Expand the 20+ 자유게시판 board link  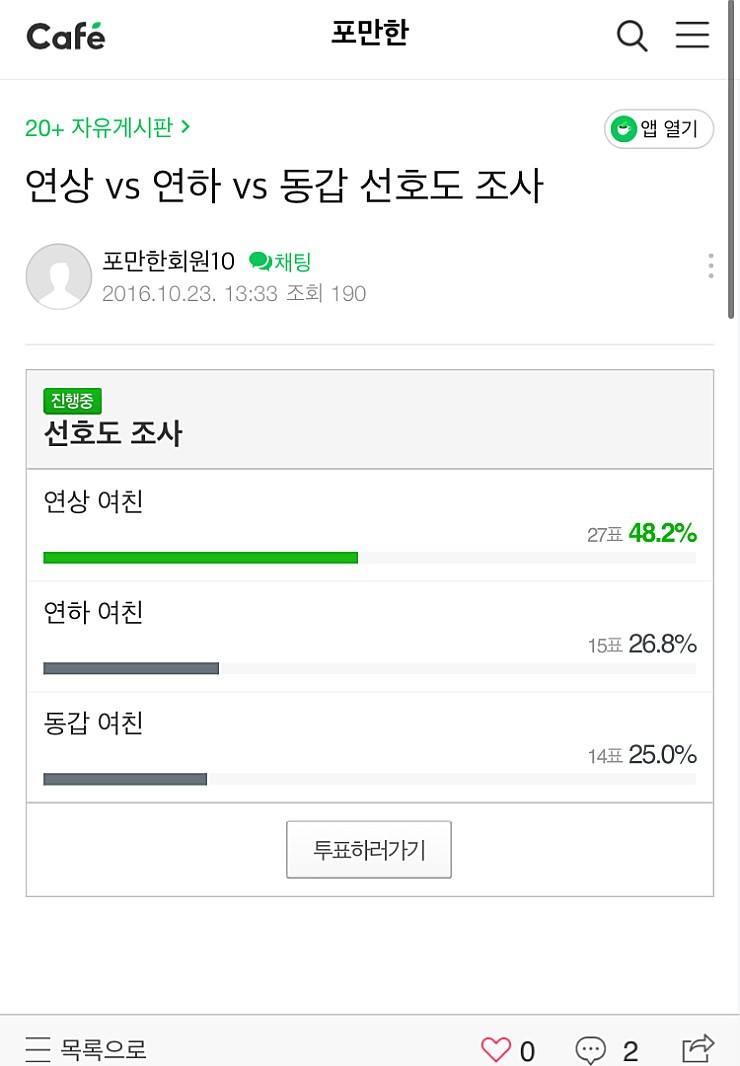pyautogui.click(x=108, y=128)
